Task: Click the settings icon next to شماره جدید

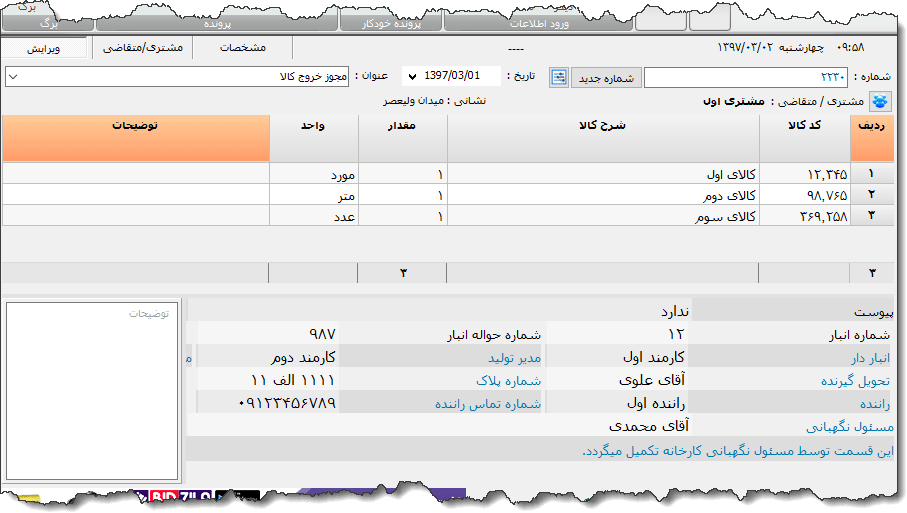Action: [x=559, y=77]
